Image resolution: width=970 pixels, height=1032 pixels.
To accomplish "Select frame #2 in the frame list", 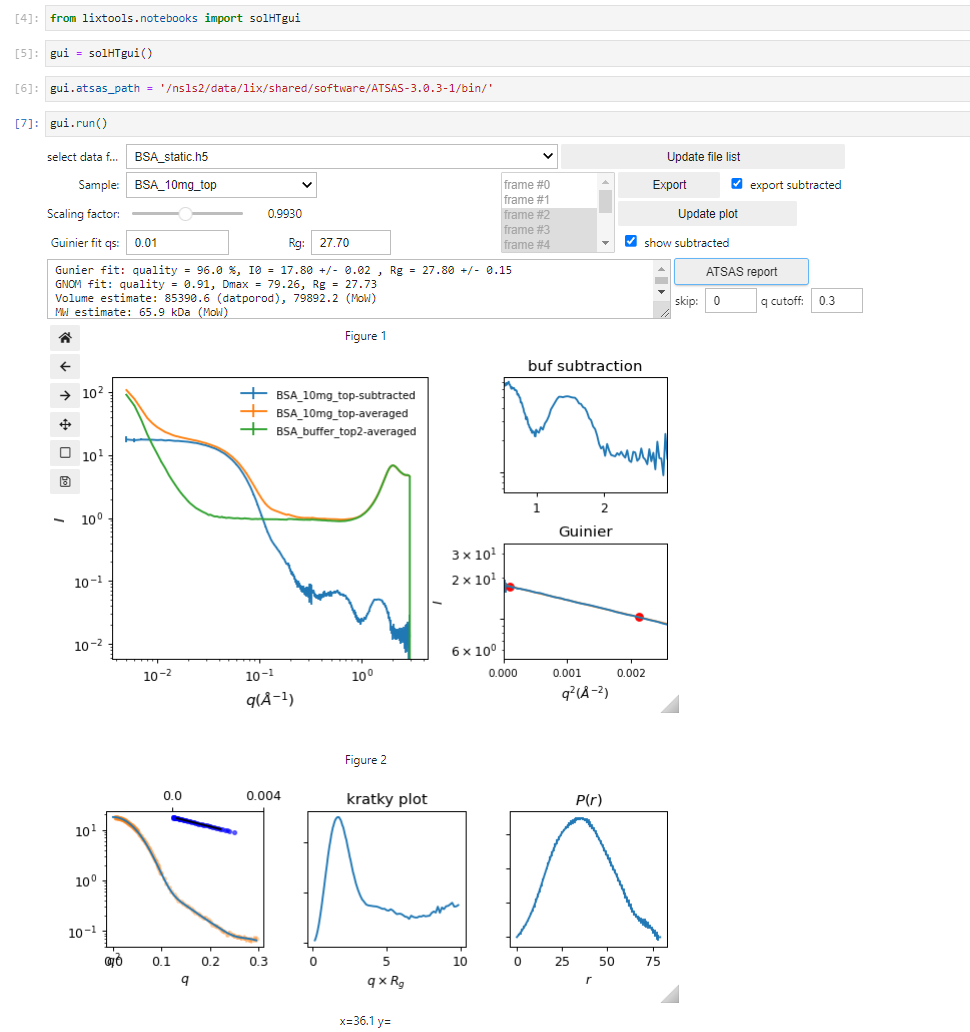I will click(549, 215).
